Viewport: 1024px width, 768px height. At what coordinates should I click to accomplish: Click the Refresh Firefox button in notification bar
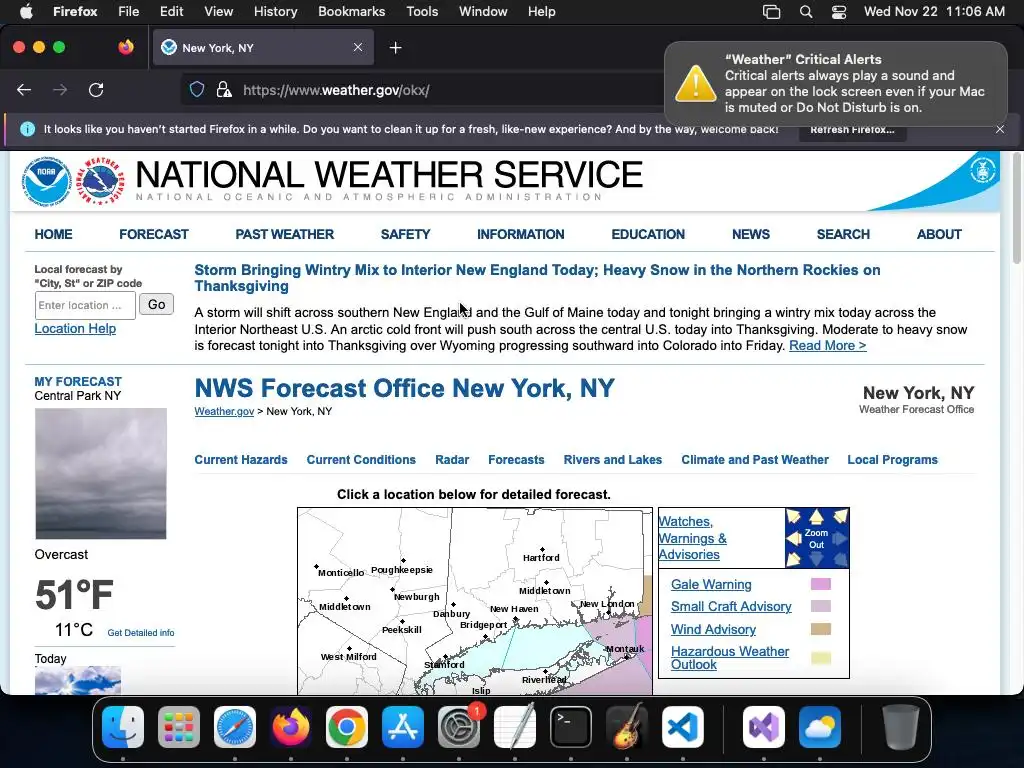point(852,129)
